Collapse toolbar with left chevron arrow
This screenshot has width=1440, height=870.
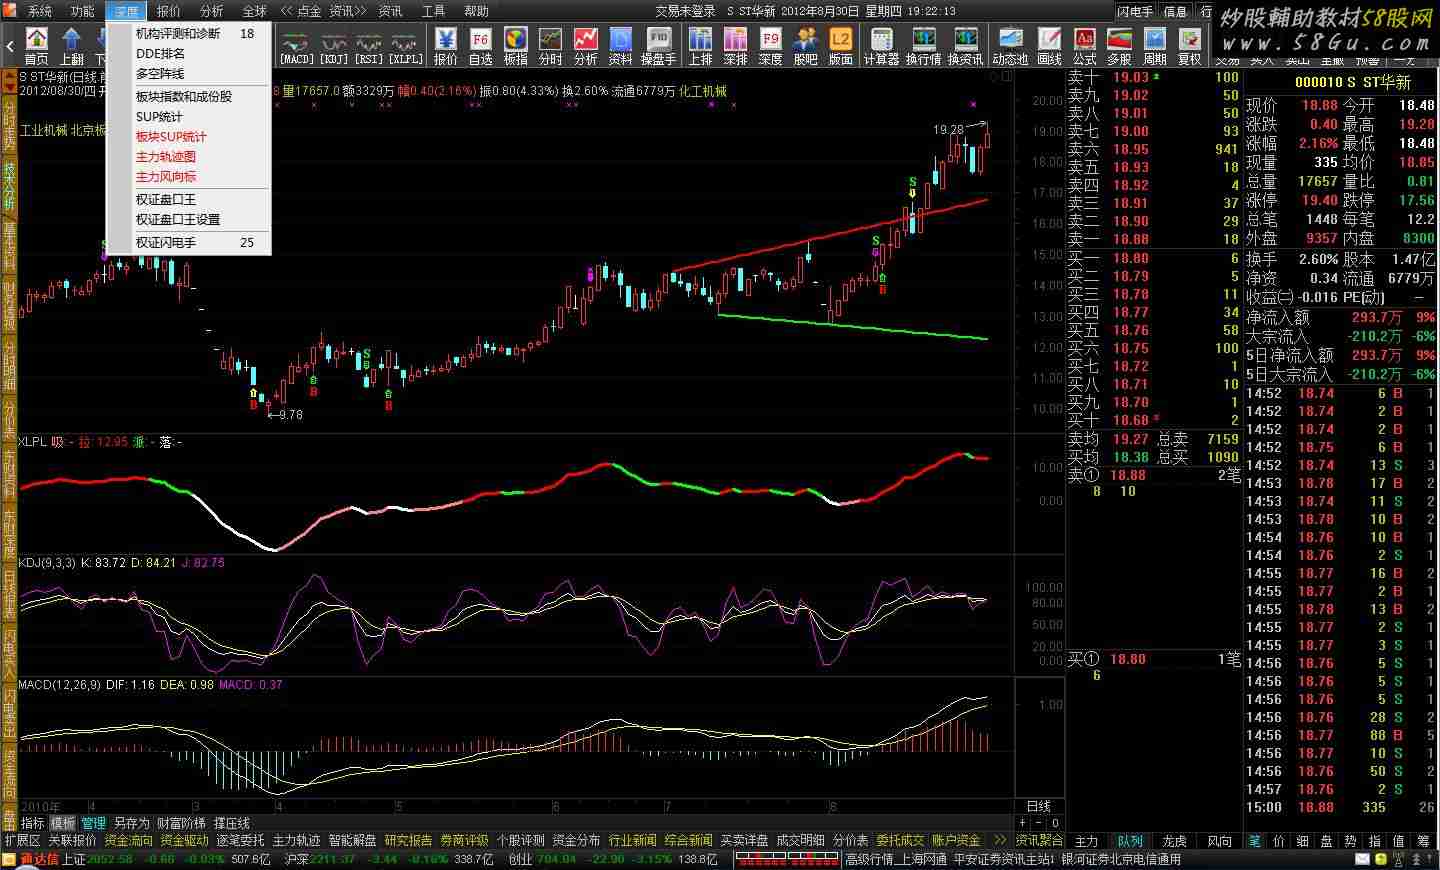[10, 46]
